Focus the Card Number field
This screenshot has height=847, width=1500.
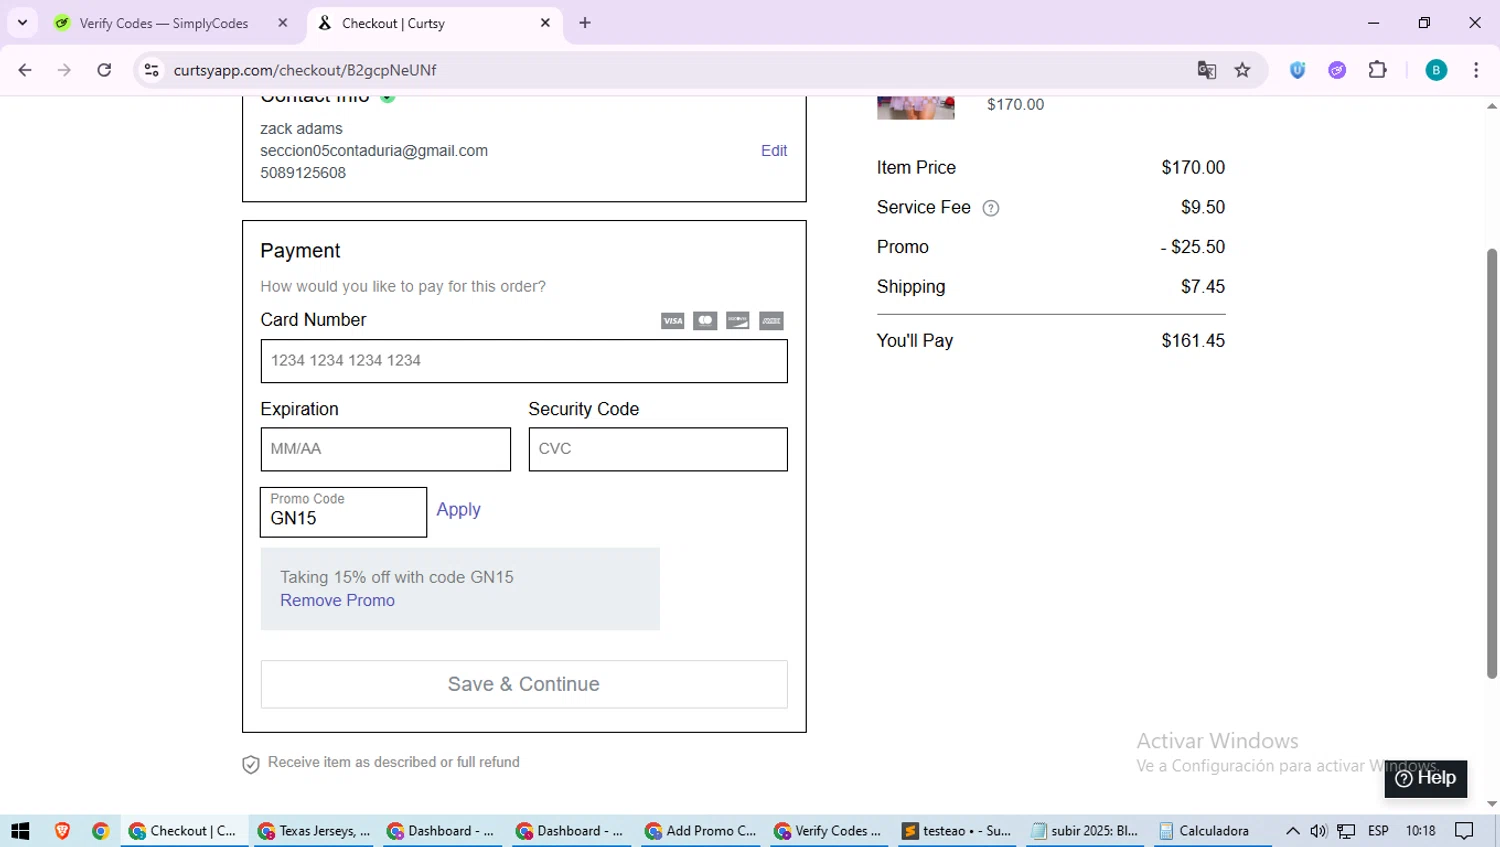(524, 361)
